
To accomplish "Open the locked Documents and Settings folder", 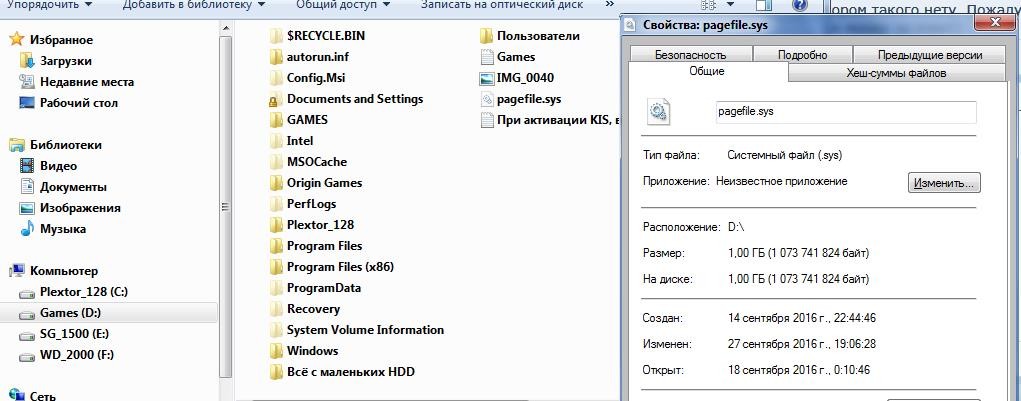I will tap(354, 99).
